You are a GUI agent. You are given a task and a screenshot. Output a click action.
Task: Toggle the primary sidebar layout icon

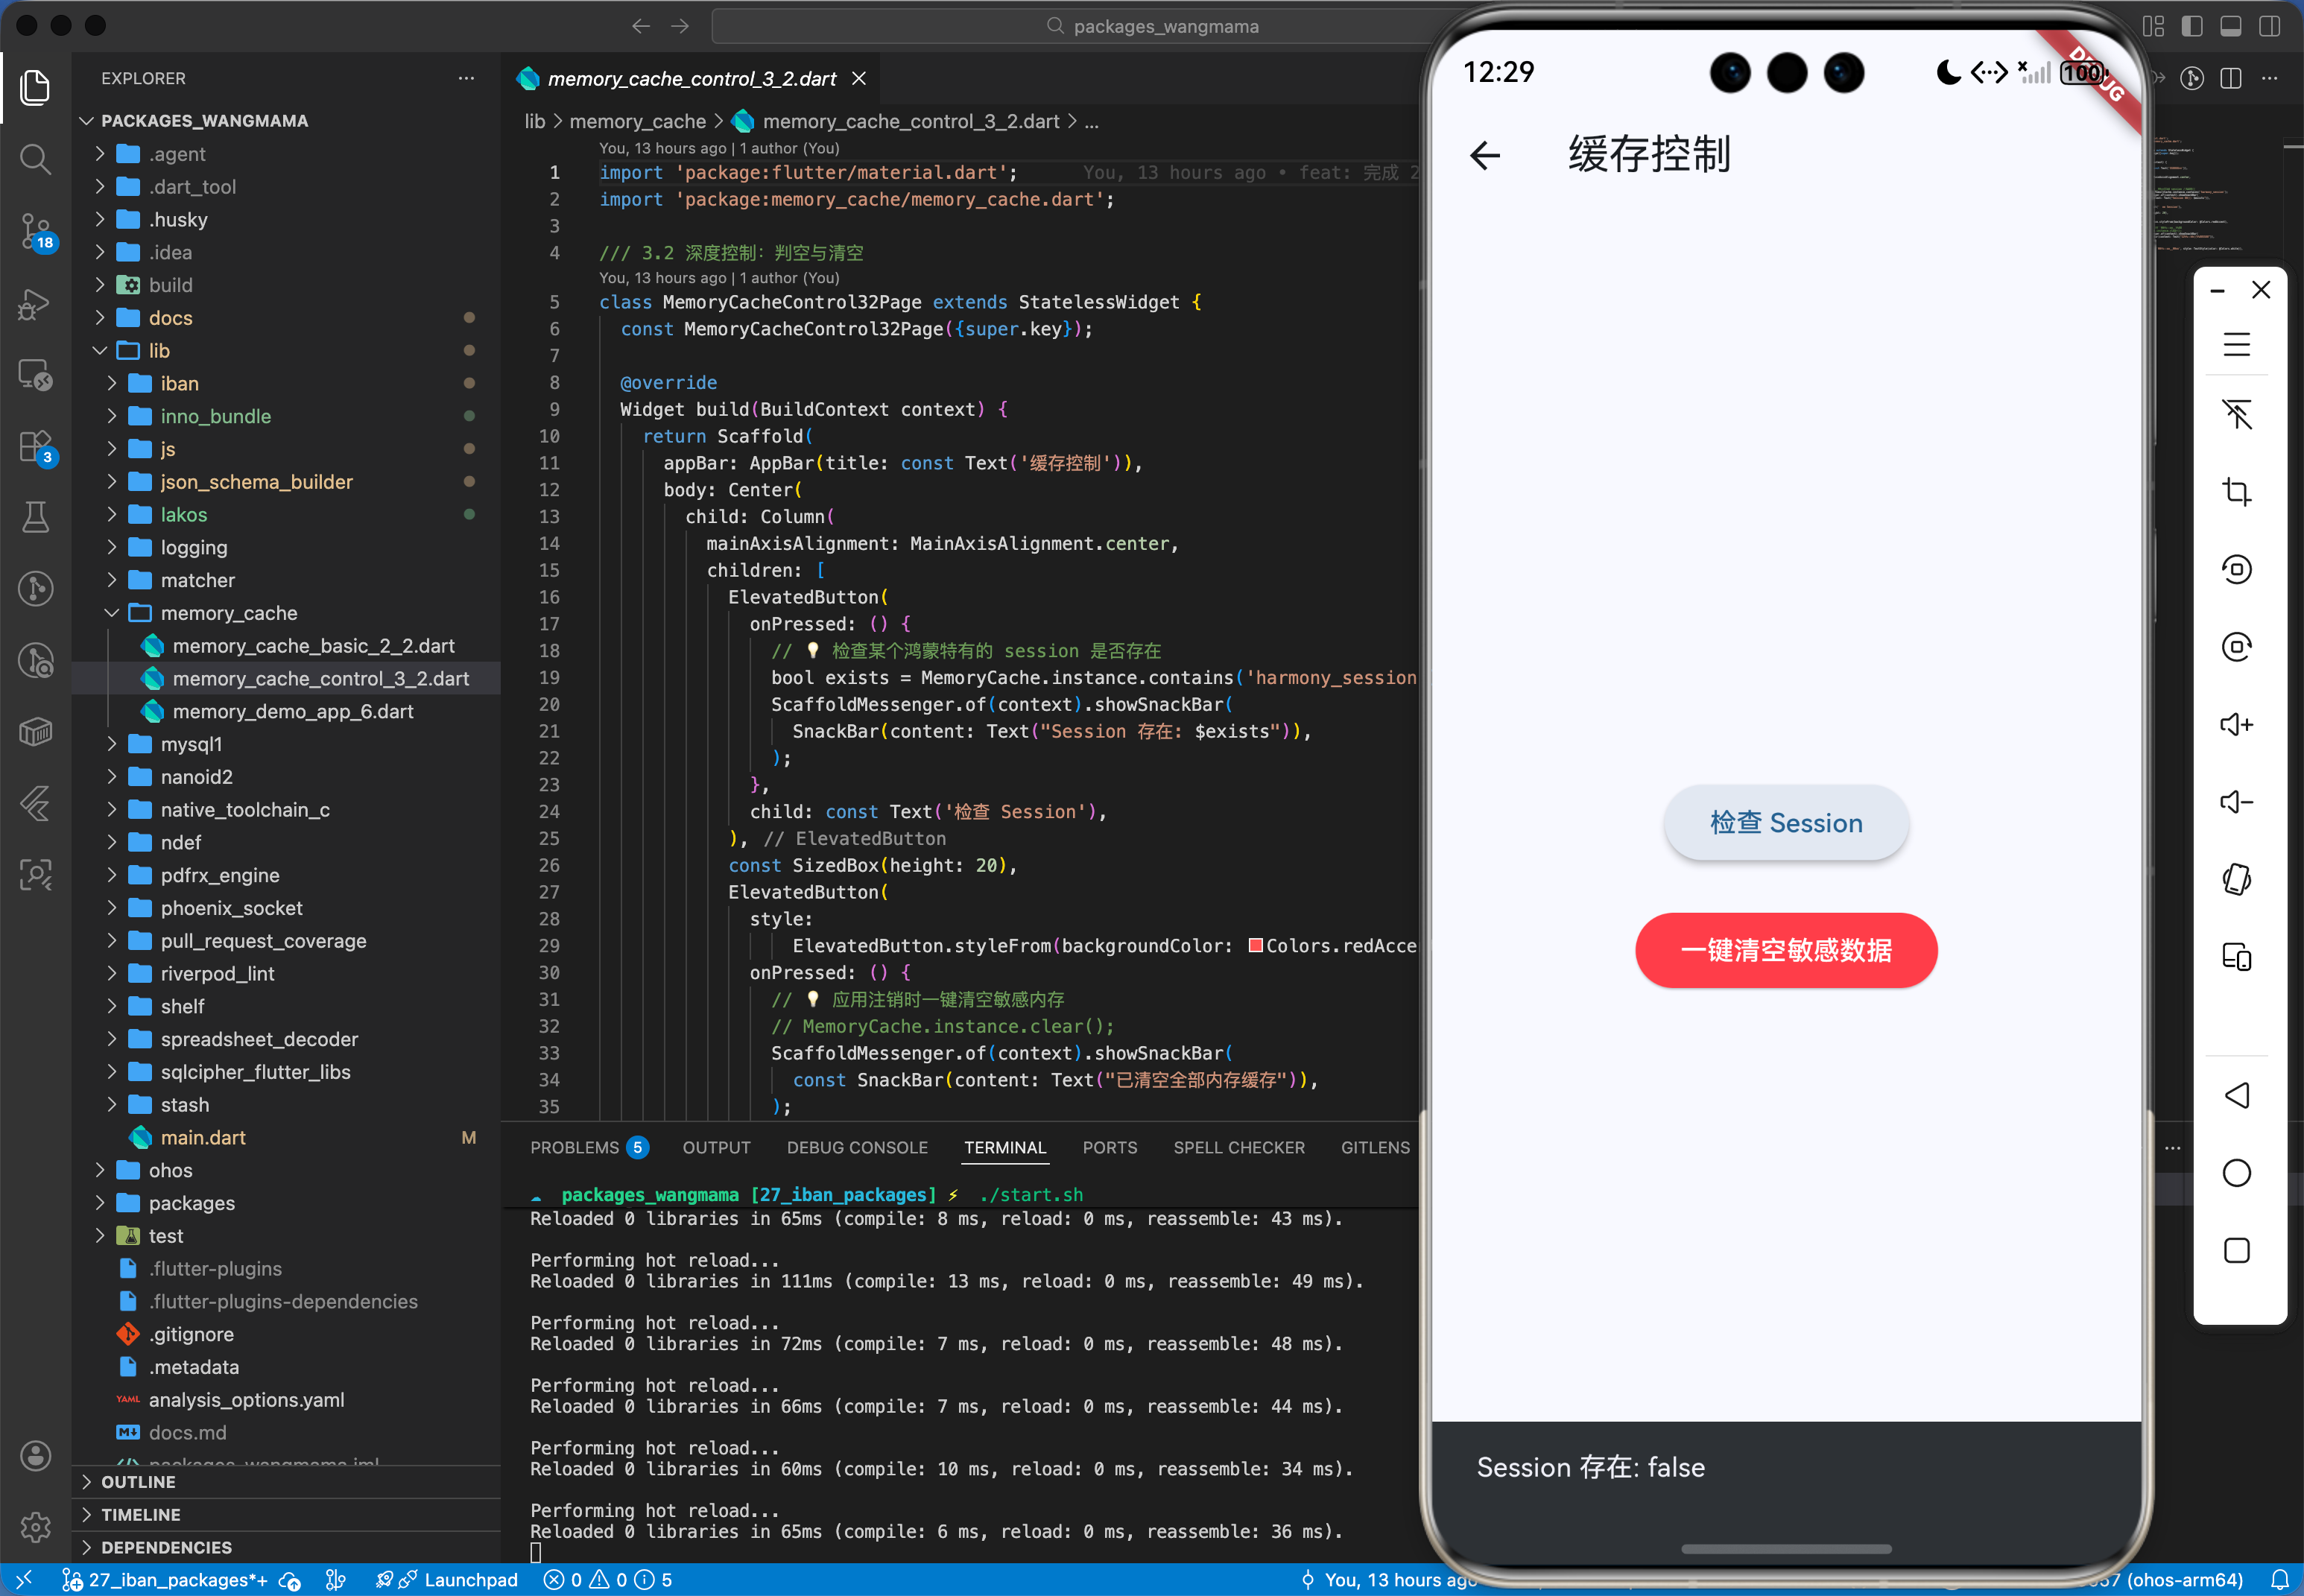coord(2192,26)
